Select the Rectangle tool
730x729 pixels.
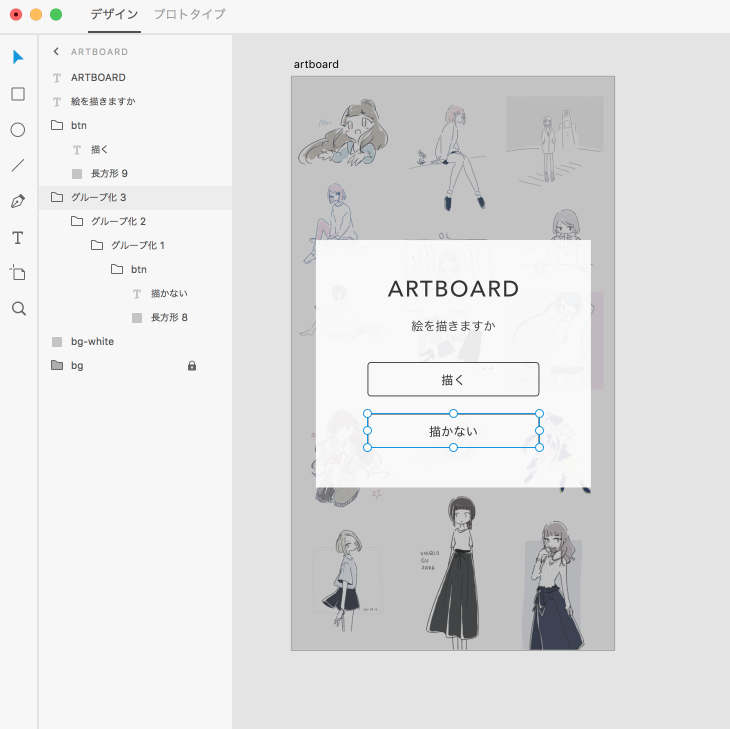[x=18, y=94]
